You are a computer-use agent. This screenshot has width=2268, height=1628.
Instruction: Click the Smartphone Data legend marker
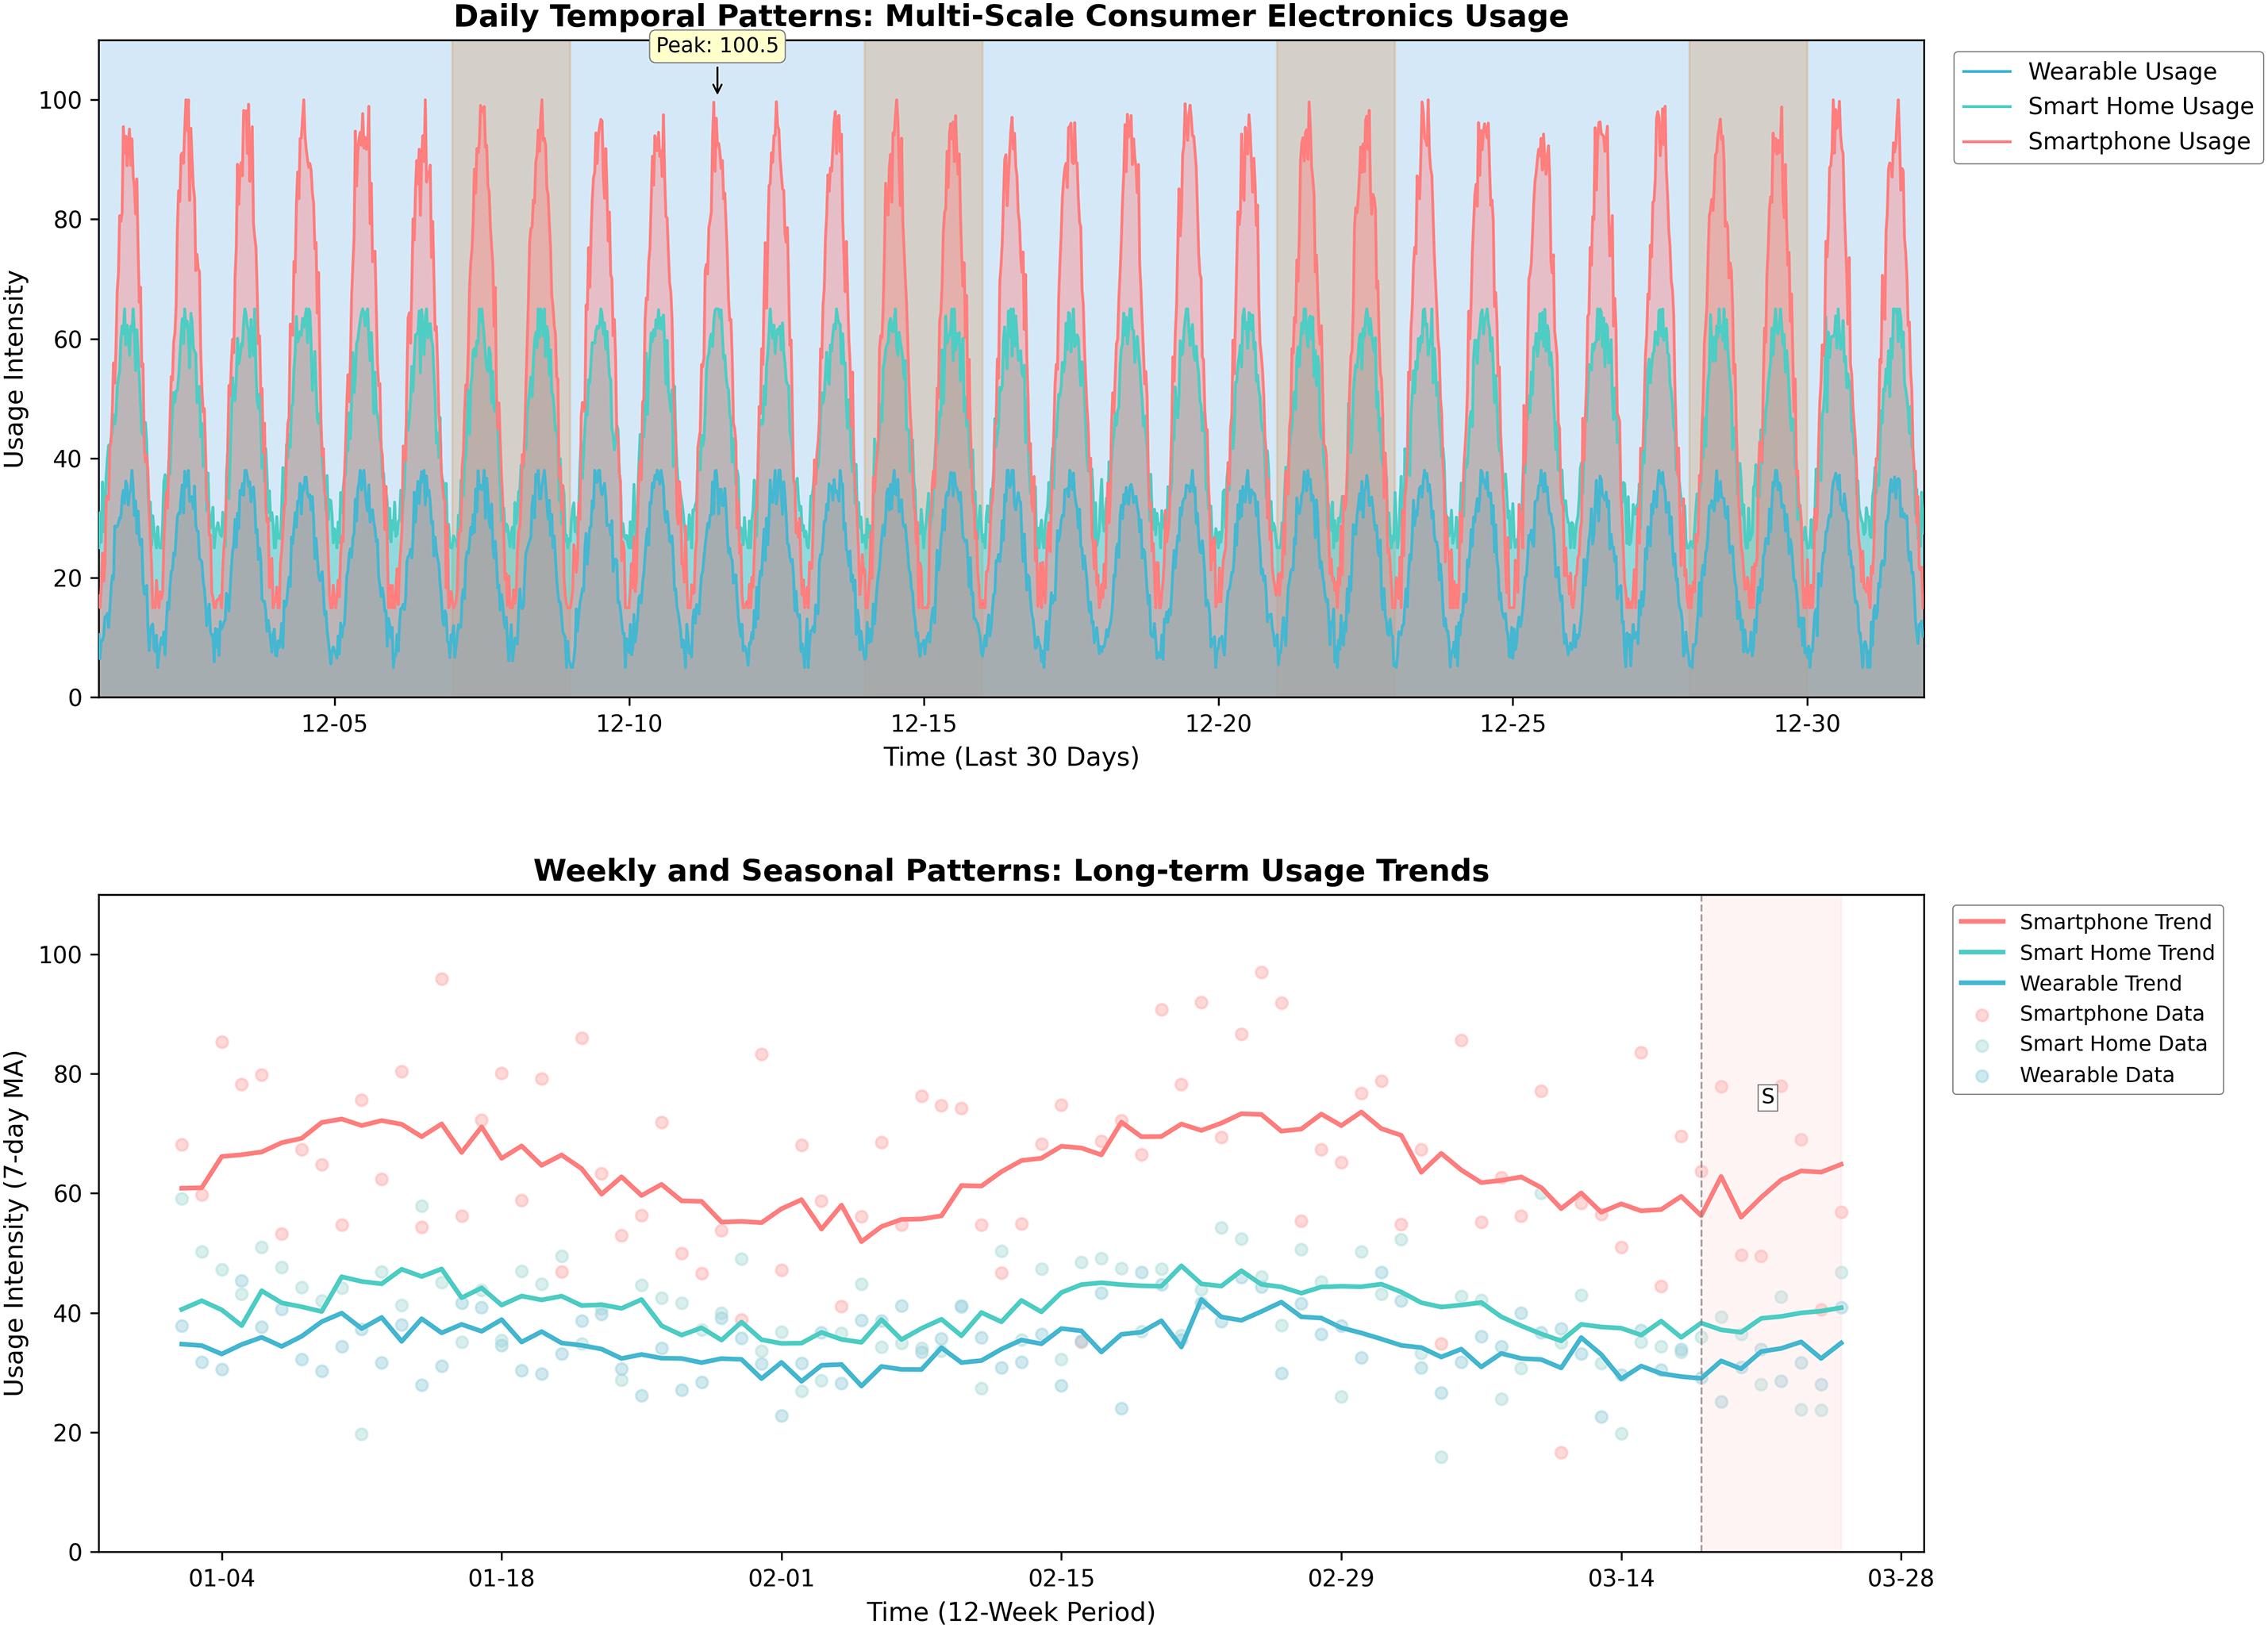1982,1014
